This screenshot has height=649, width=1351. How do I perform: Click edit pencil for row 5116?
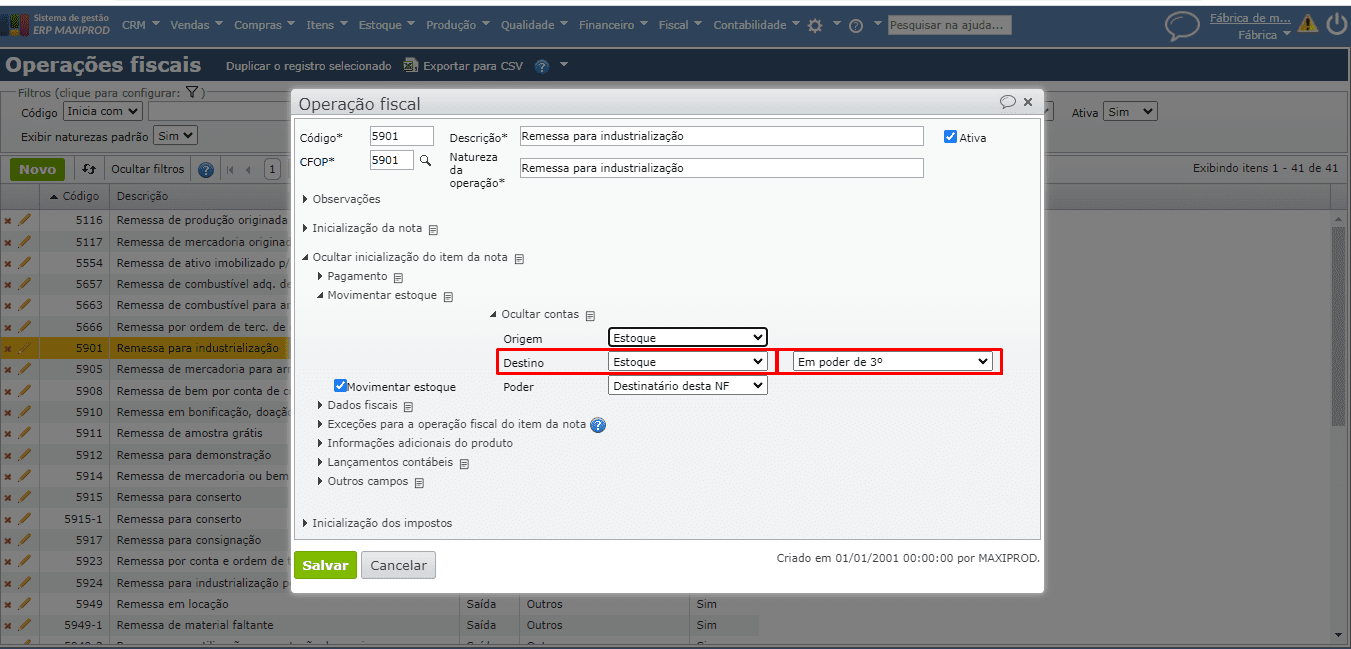tap(25, 219)
